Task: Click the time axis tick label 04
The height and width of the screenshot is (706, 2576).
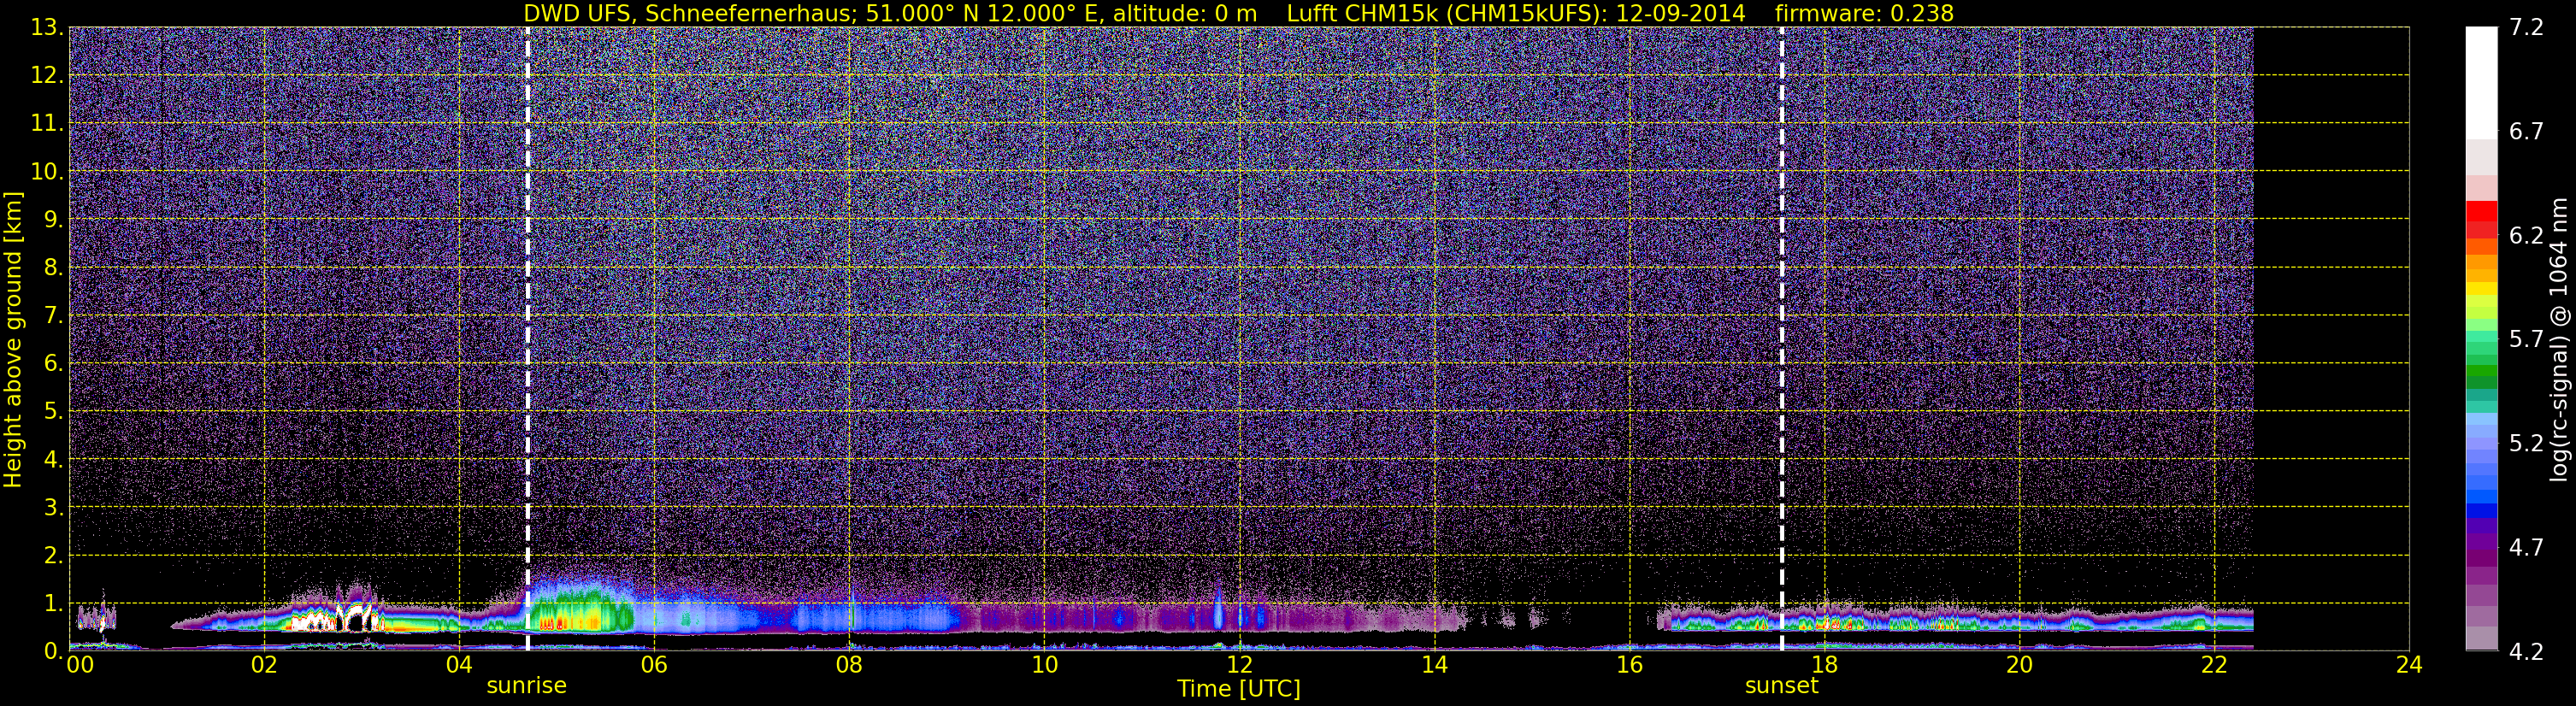Action: (459, 666)
